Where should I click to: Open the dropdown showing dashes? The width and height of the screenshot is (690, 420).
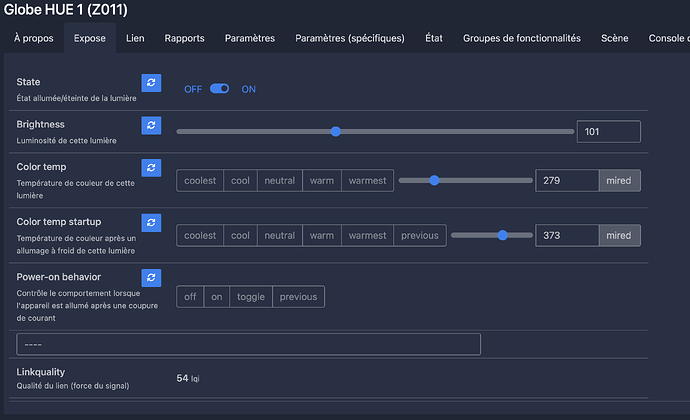[249, 344]
